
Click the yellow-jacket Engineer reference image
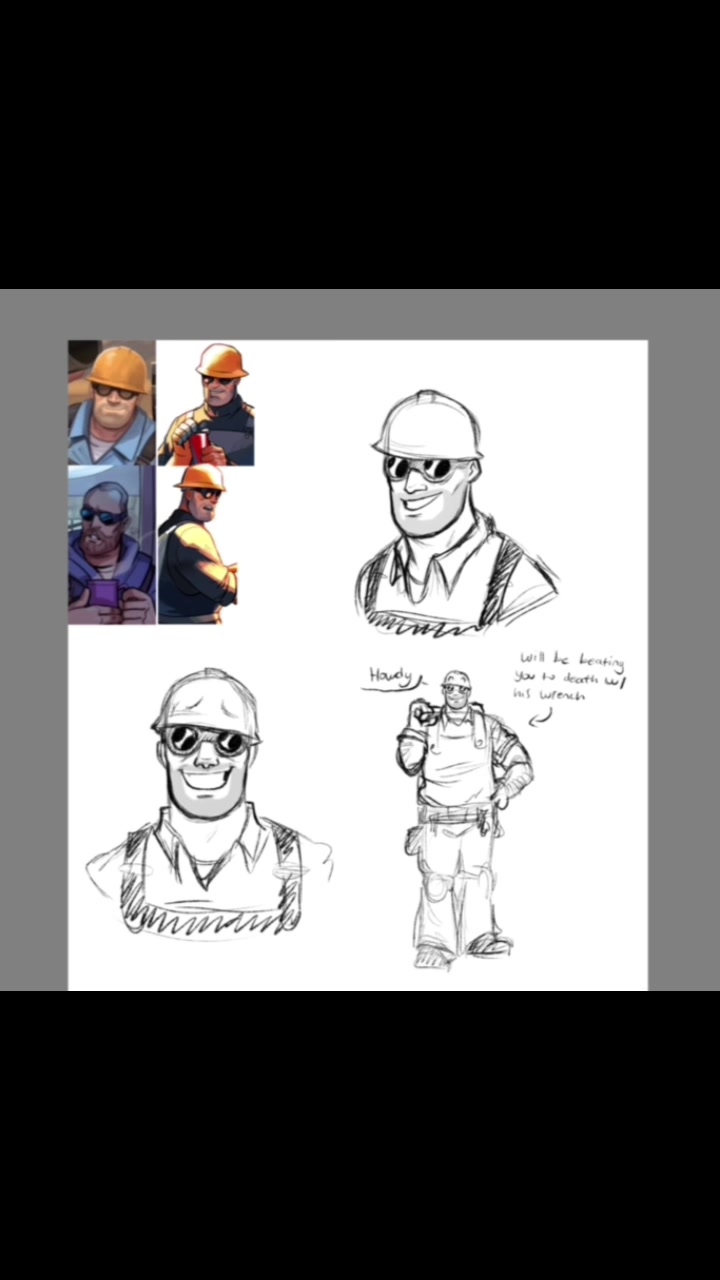198,543
